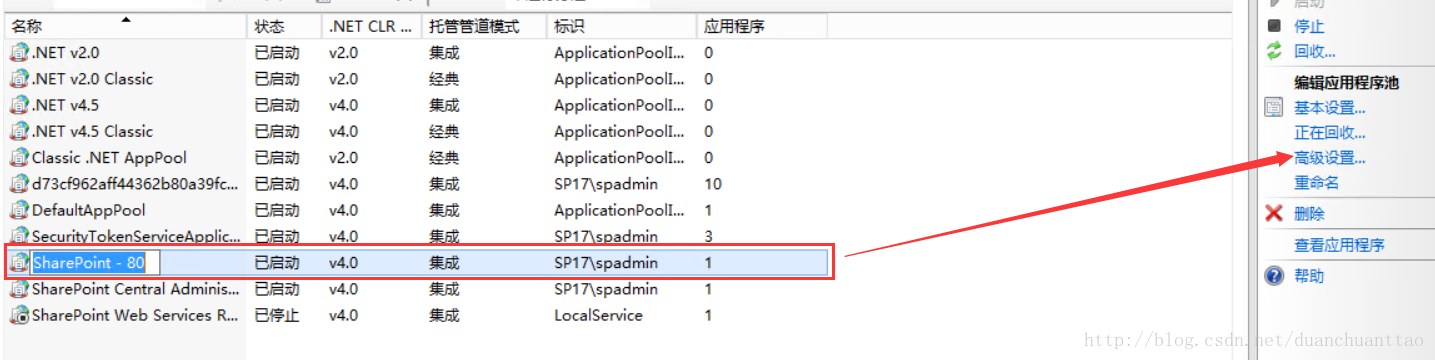Image resolution: width=1435 pixels, height=360 pixels.
Task: Click the .NET v2.0 app pool icon
Action: pos(19,52)
